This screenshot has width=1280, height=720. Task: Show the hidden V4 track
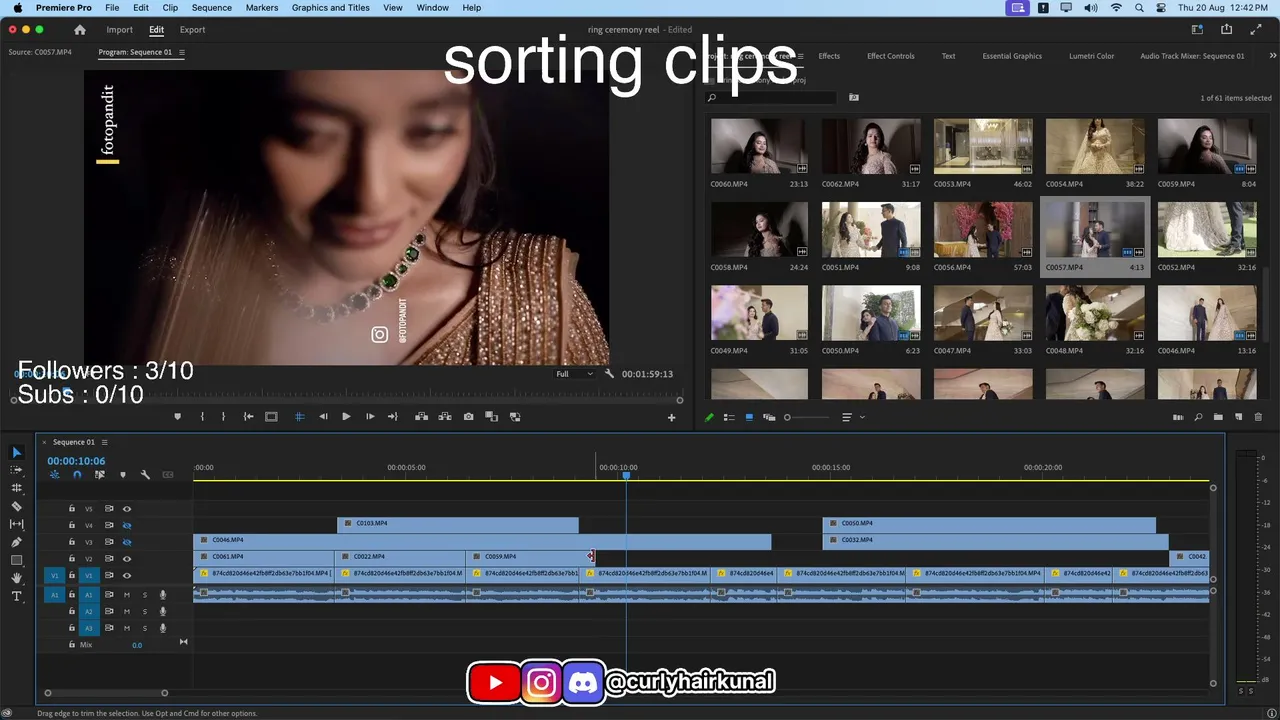pos(127,525)
